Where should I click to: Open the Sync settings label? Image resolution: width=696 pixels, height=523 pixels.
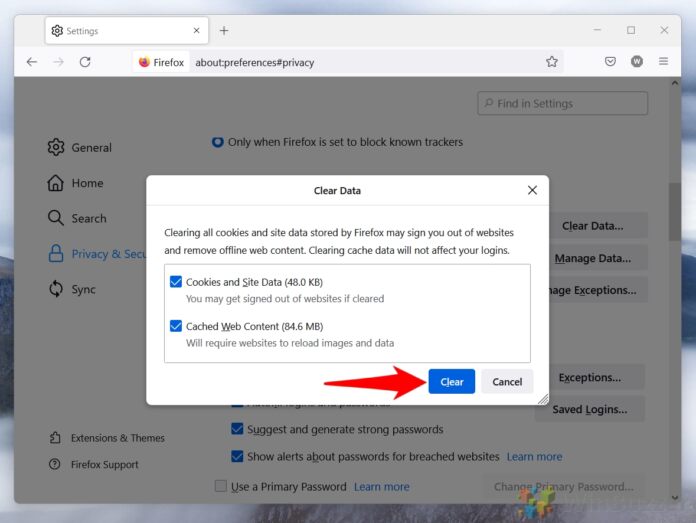click(83, 289)
